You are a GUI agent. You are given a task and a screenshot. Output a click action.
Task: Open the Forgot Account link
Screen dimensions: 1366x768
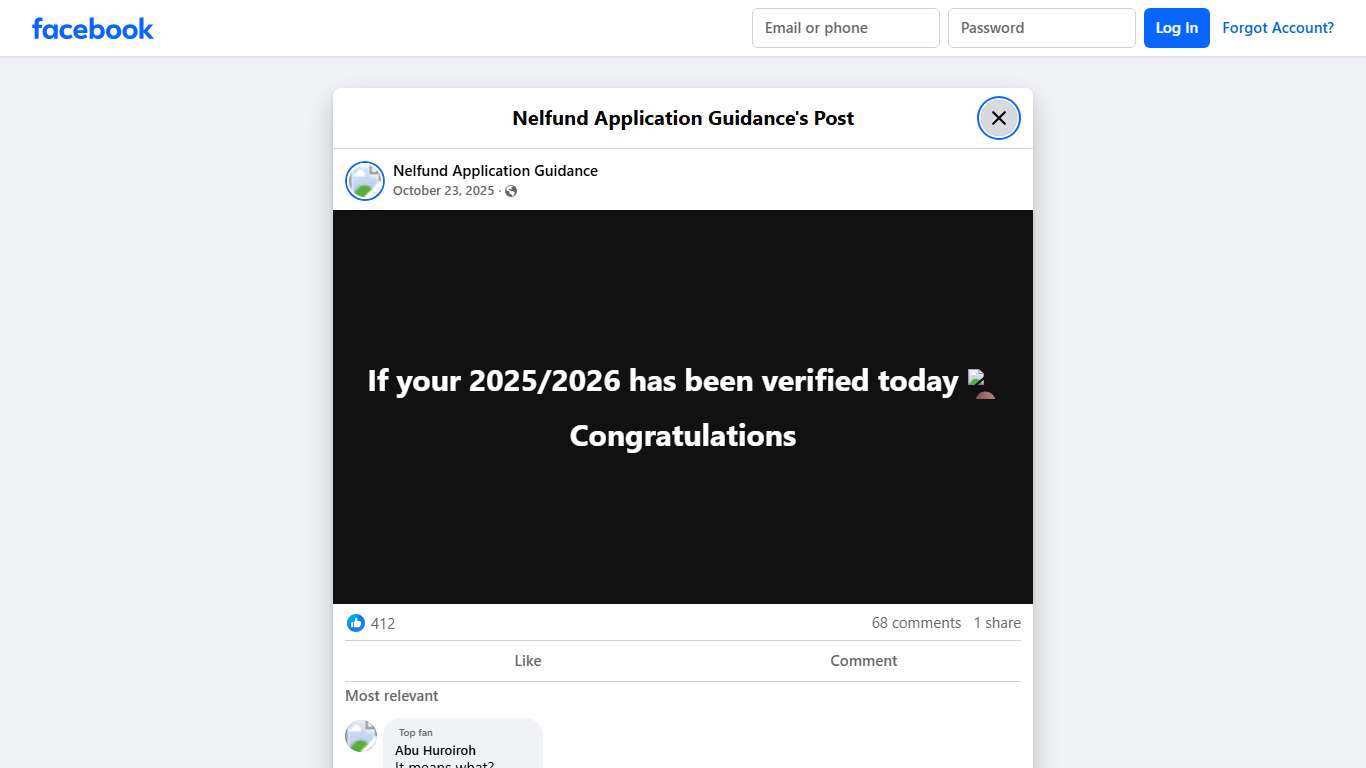[x=1278, y=27]
